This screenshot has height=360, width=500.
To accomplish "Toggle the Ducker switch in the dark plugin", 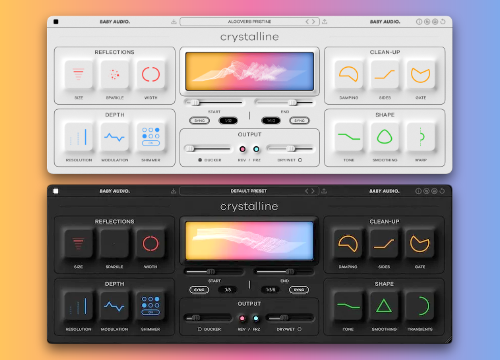I will pyautogui.click(x=200, y=329).
